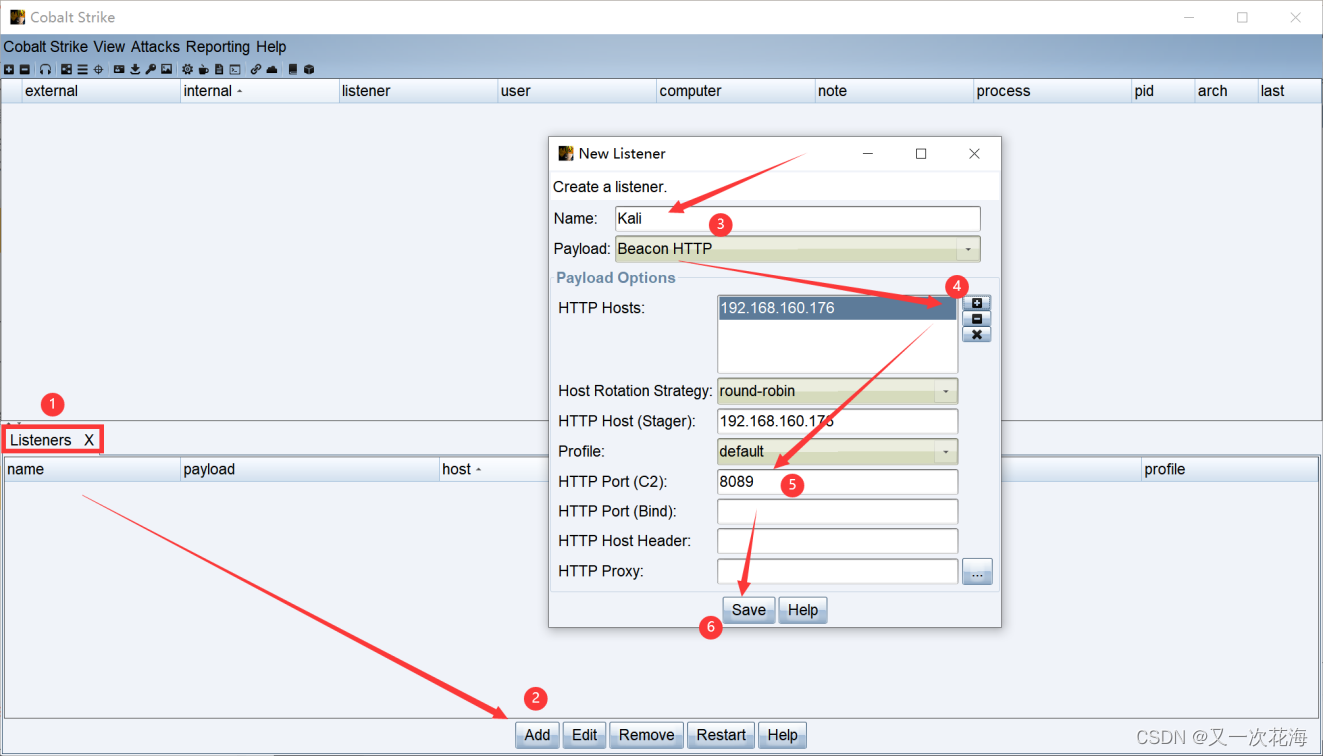Sort listeners by name column header
The image size is (1323, 756).
point(92,469)
